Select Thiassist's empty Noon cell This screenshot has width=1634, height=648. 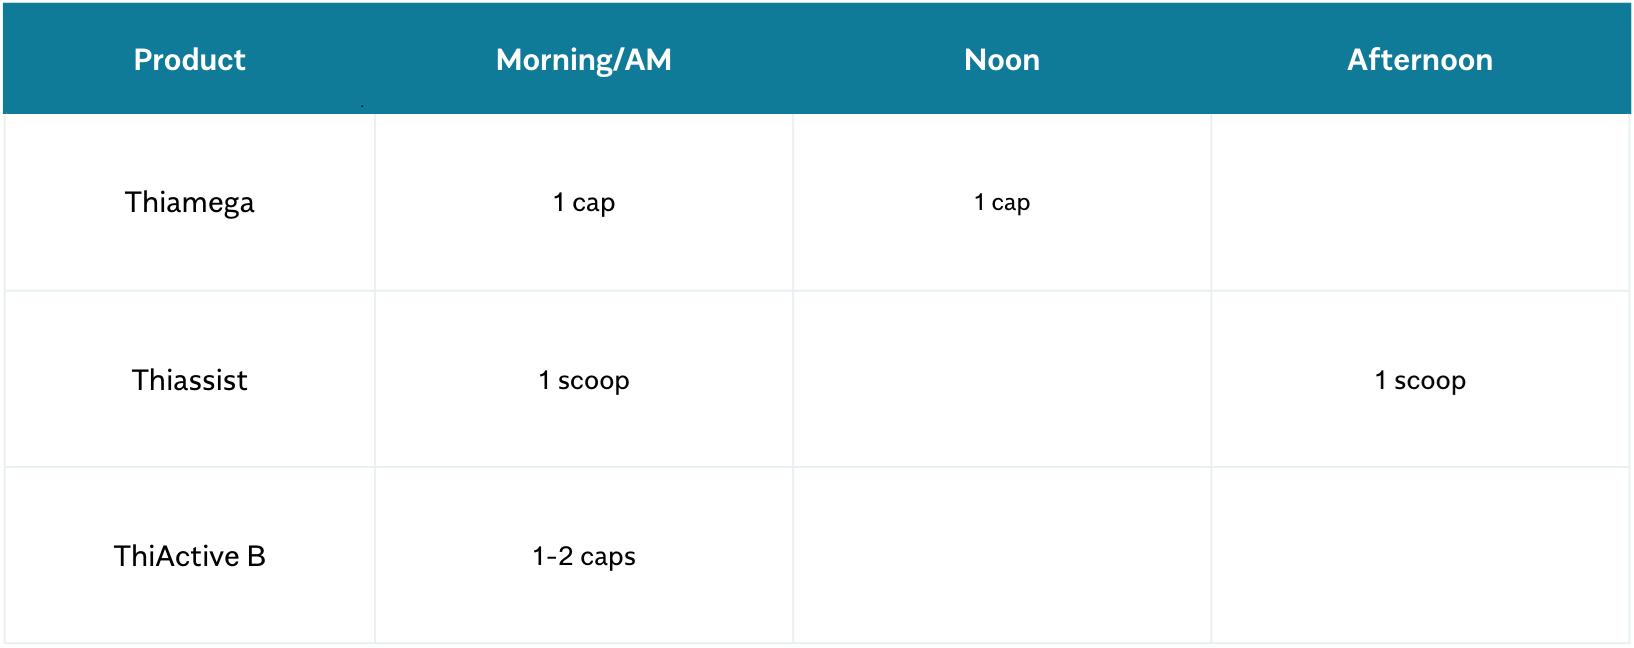1002,380
